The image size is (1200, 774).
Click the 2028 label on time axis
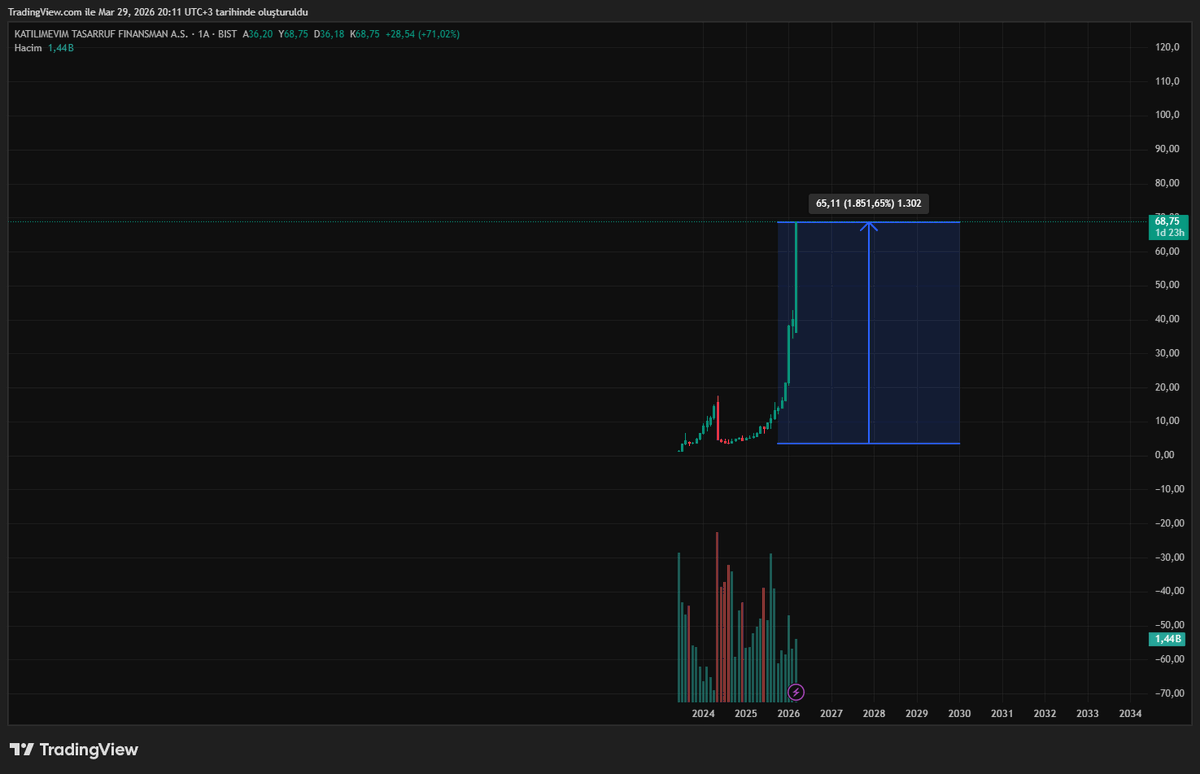click(x=874, y=714)
